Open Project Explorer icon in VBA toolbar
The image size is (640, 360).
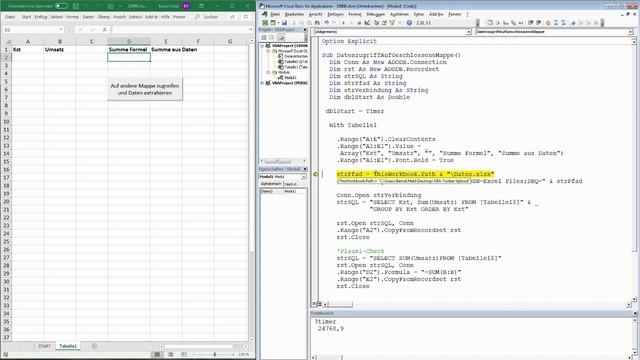pos(376,23)
